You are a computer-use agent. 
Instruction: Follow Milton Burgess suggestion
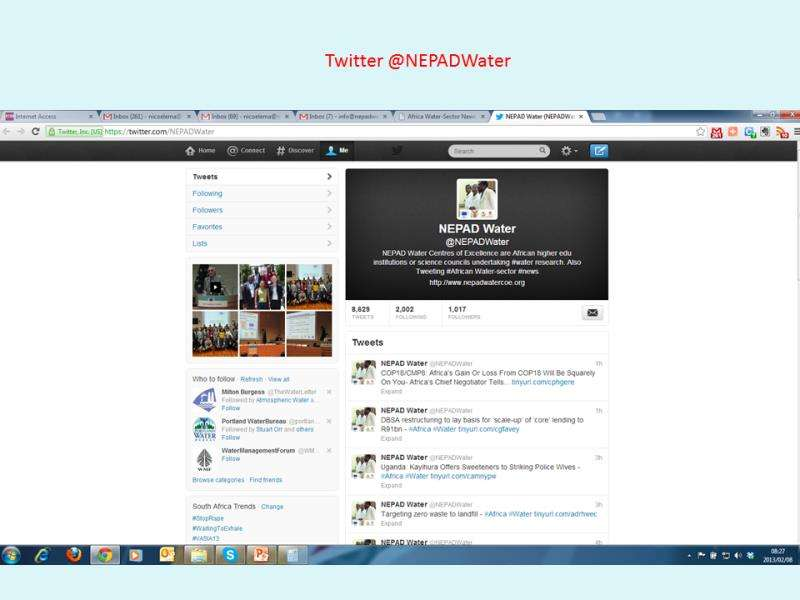tap(231, 409)
